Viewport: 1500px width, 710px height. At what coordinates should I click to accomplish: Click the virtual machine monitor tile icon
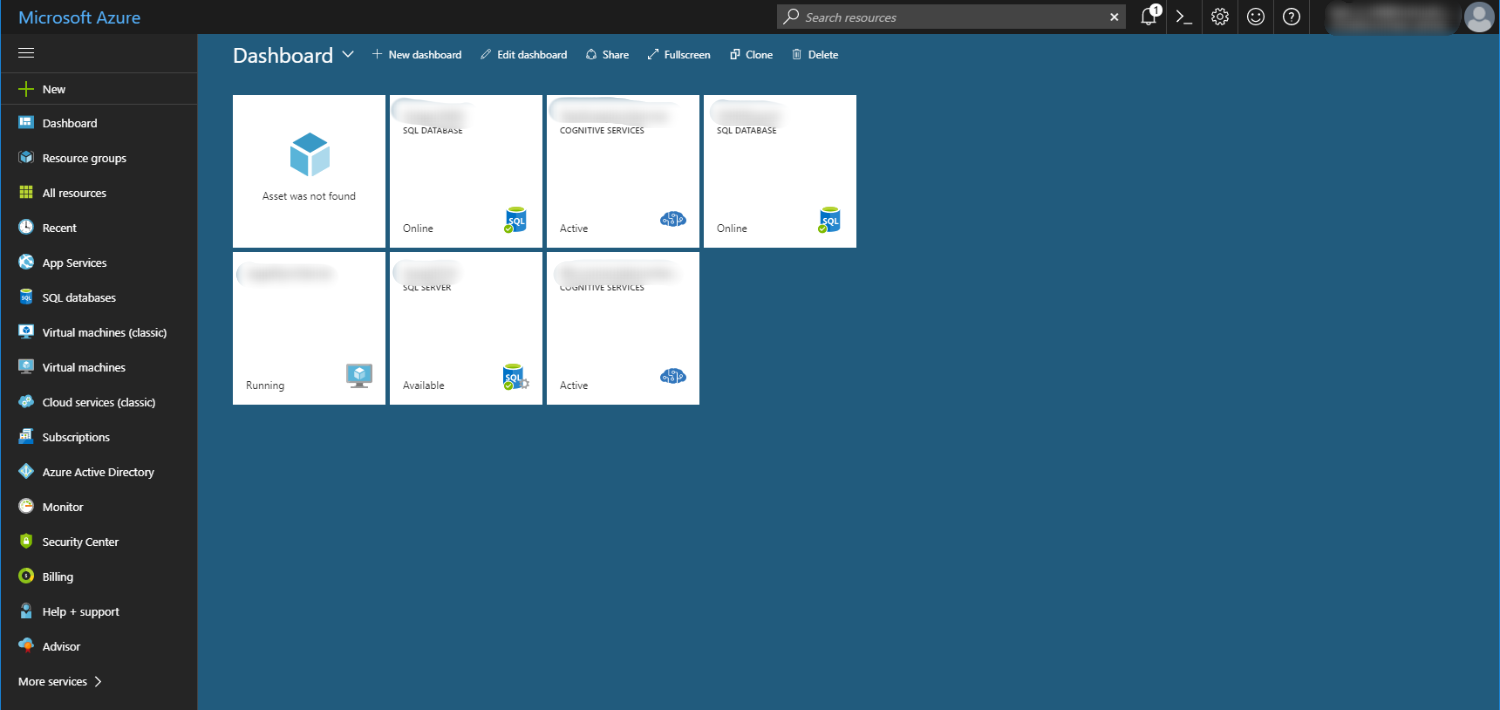tap(359, 375)
